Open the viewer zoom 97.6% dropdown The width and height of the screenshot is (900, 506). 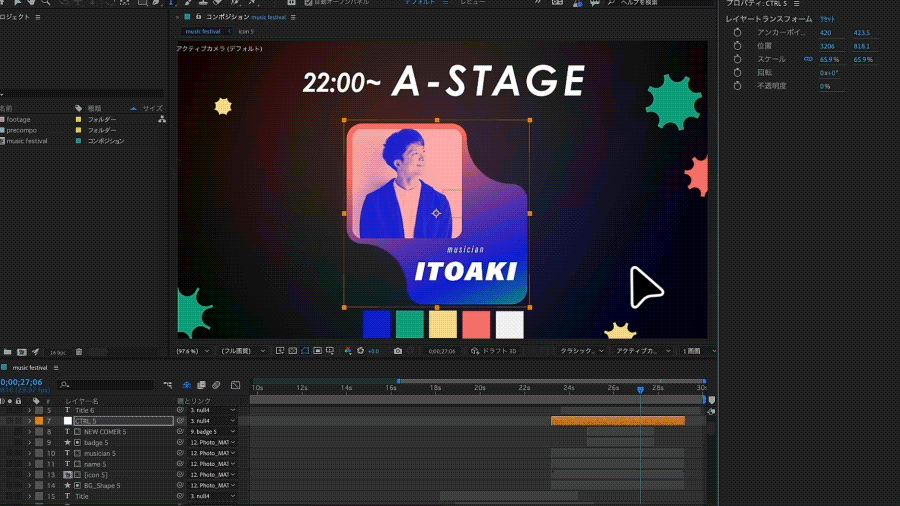192,351
